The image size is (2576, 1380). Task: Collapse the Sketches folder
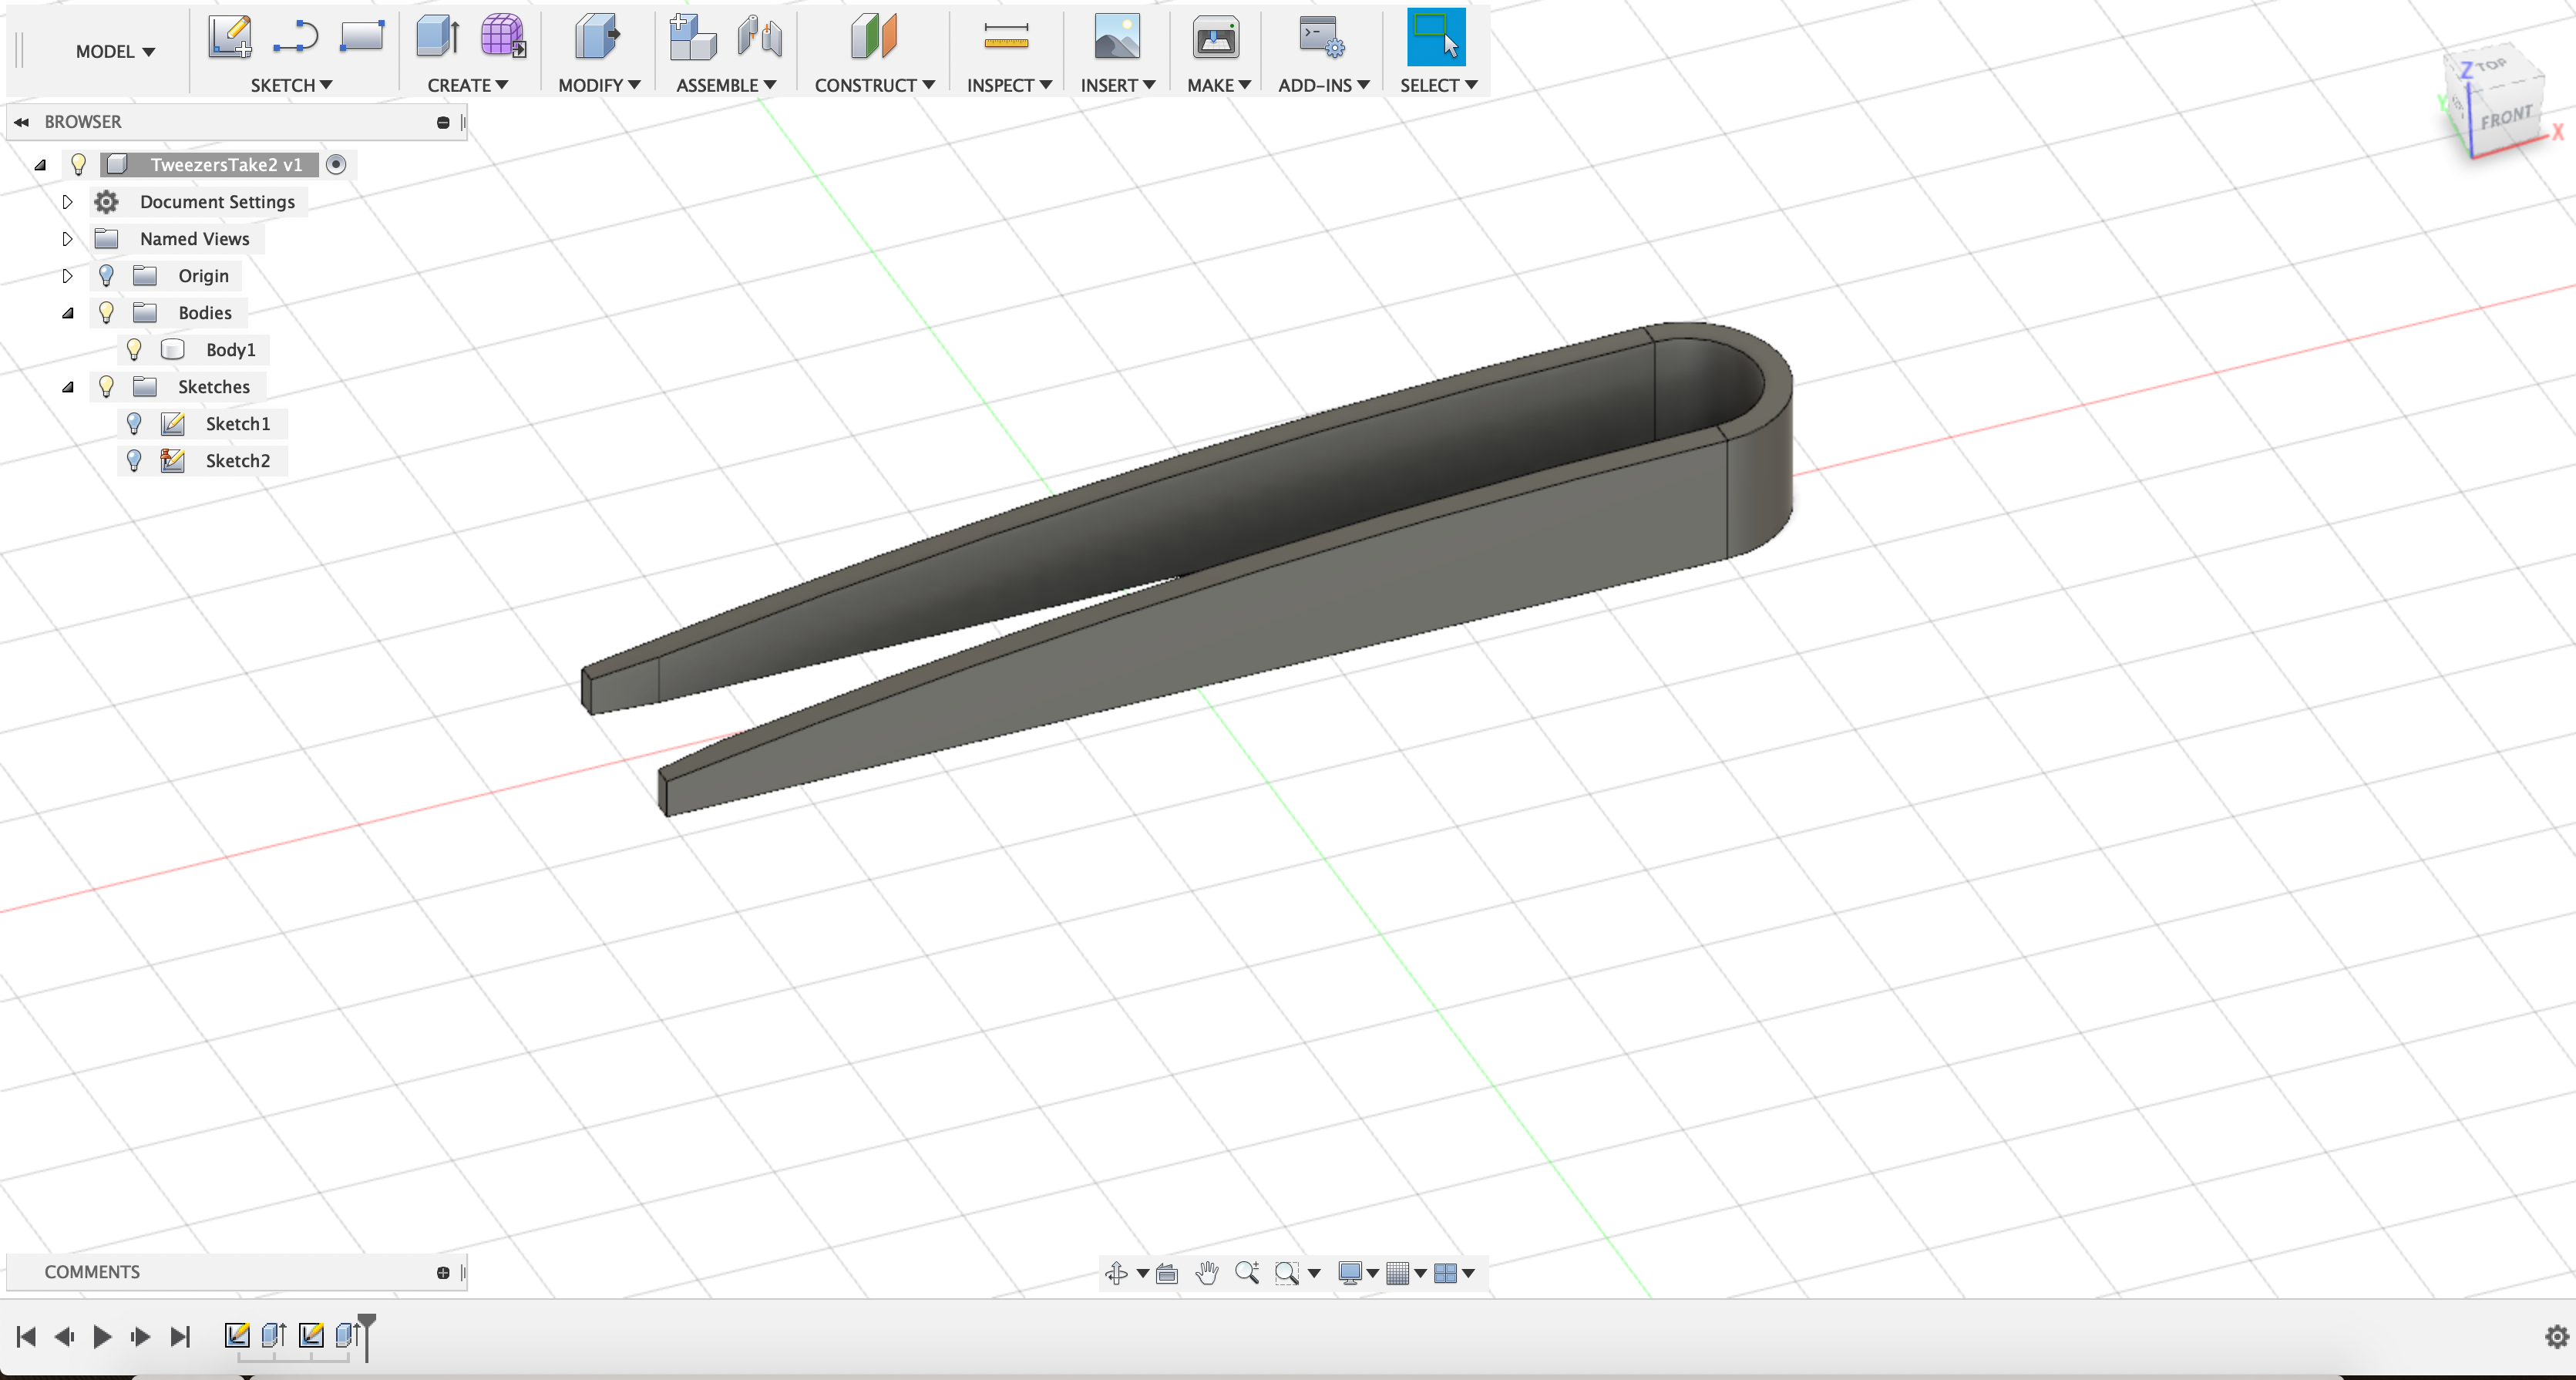point(67,387)
